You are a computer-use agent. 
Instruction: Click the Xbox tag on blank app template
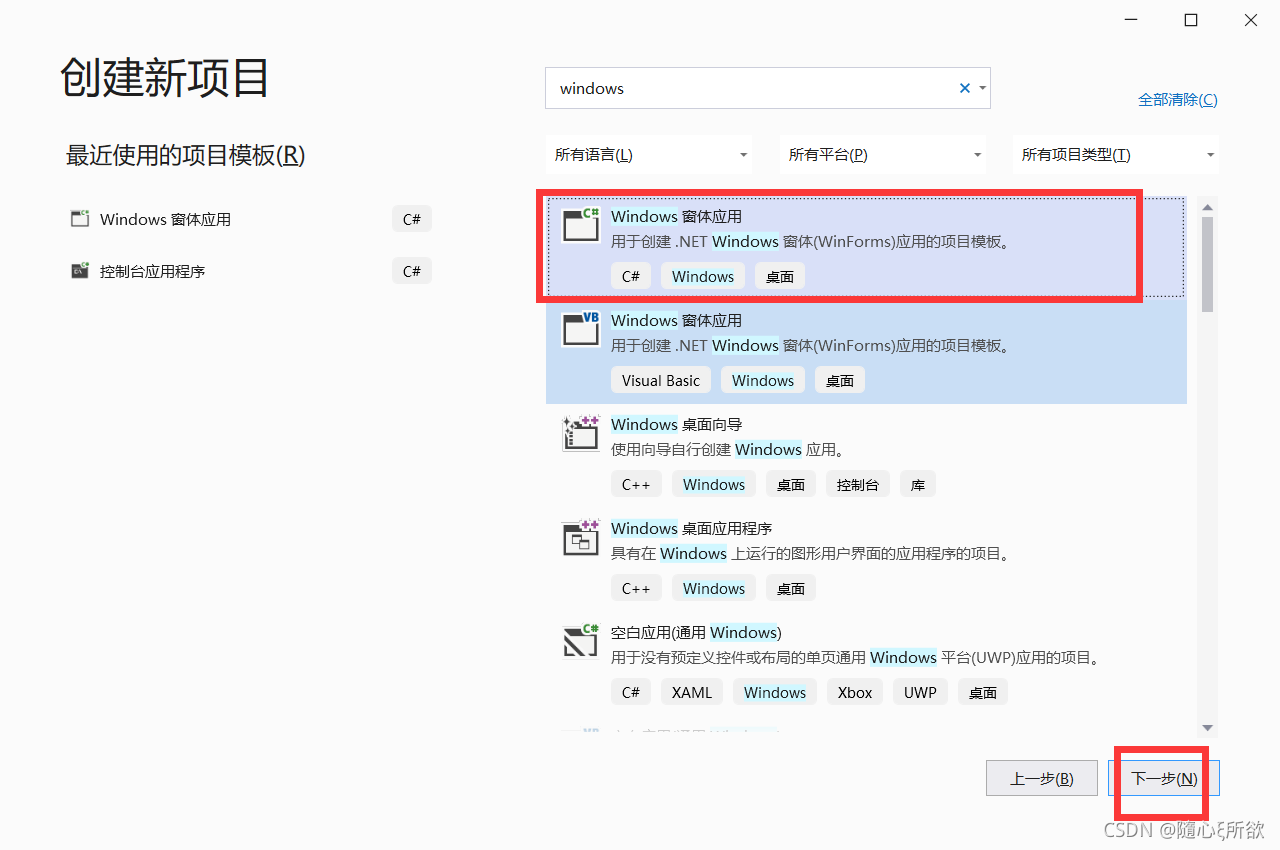855,692
